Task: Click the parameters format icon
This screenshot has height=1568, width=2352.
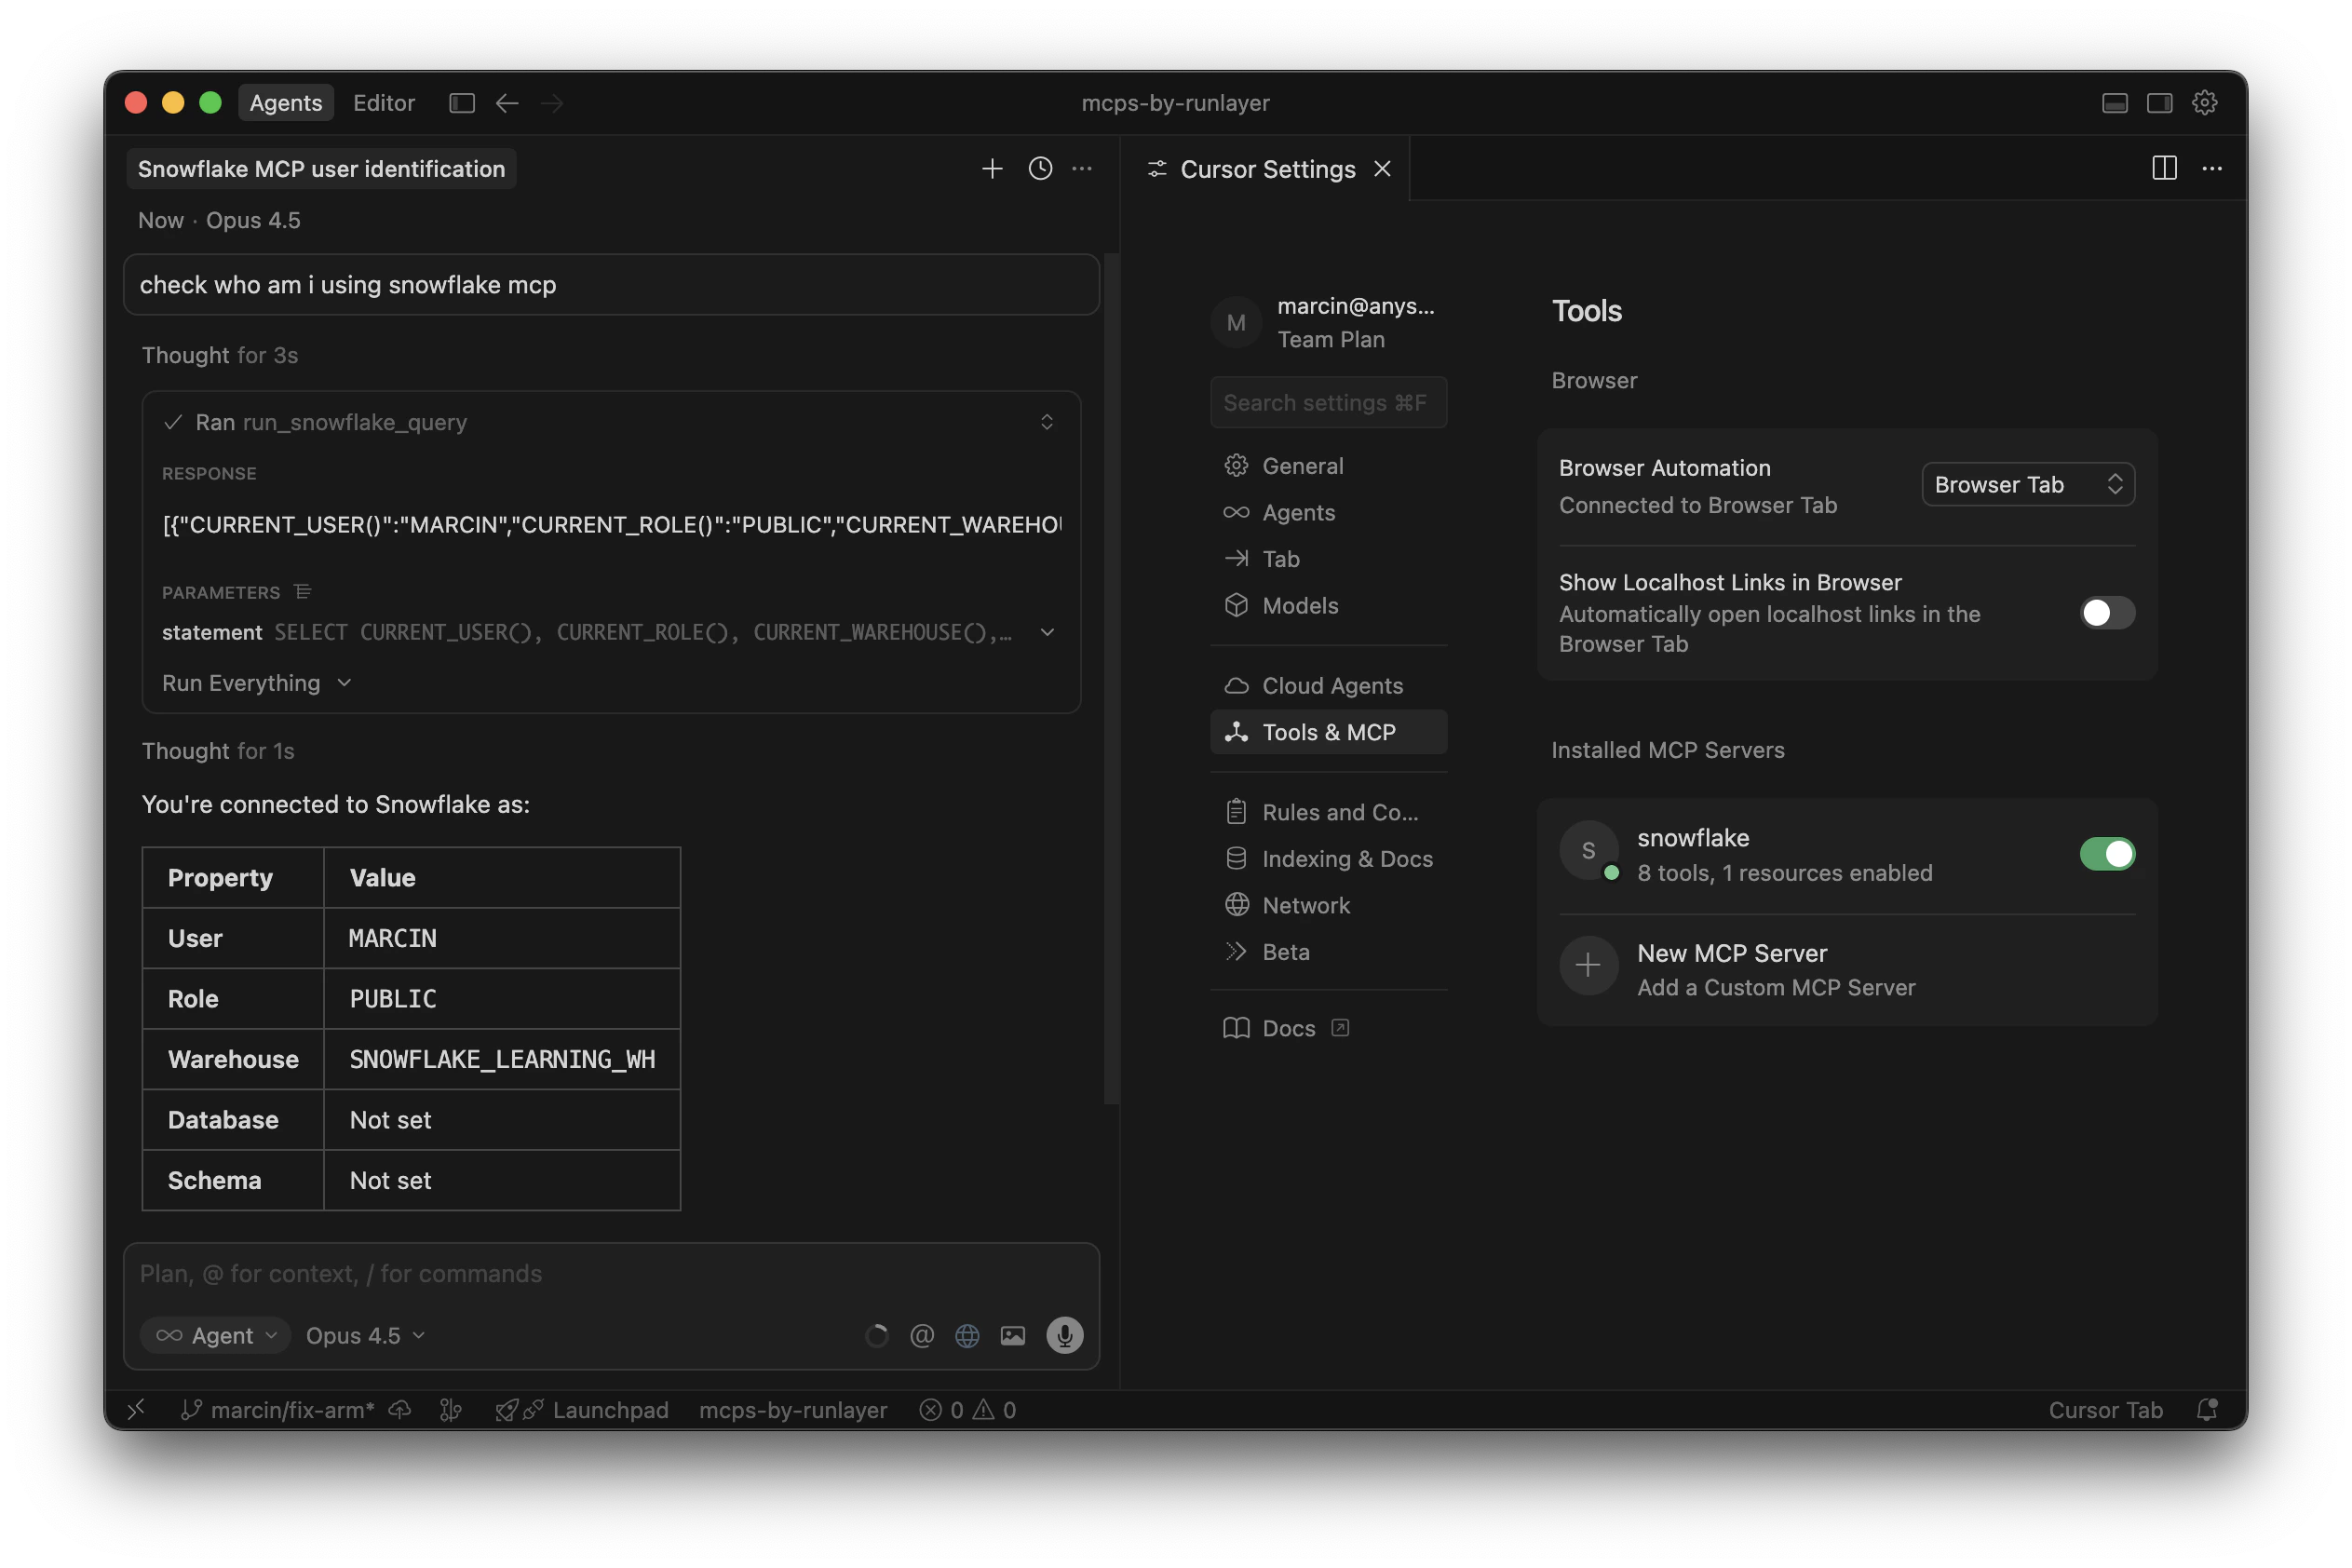Action: pyautogui.click(x=303, y=592)
